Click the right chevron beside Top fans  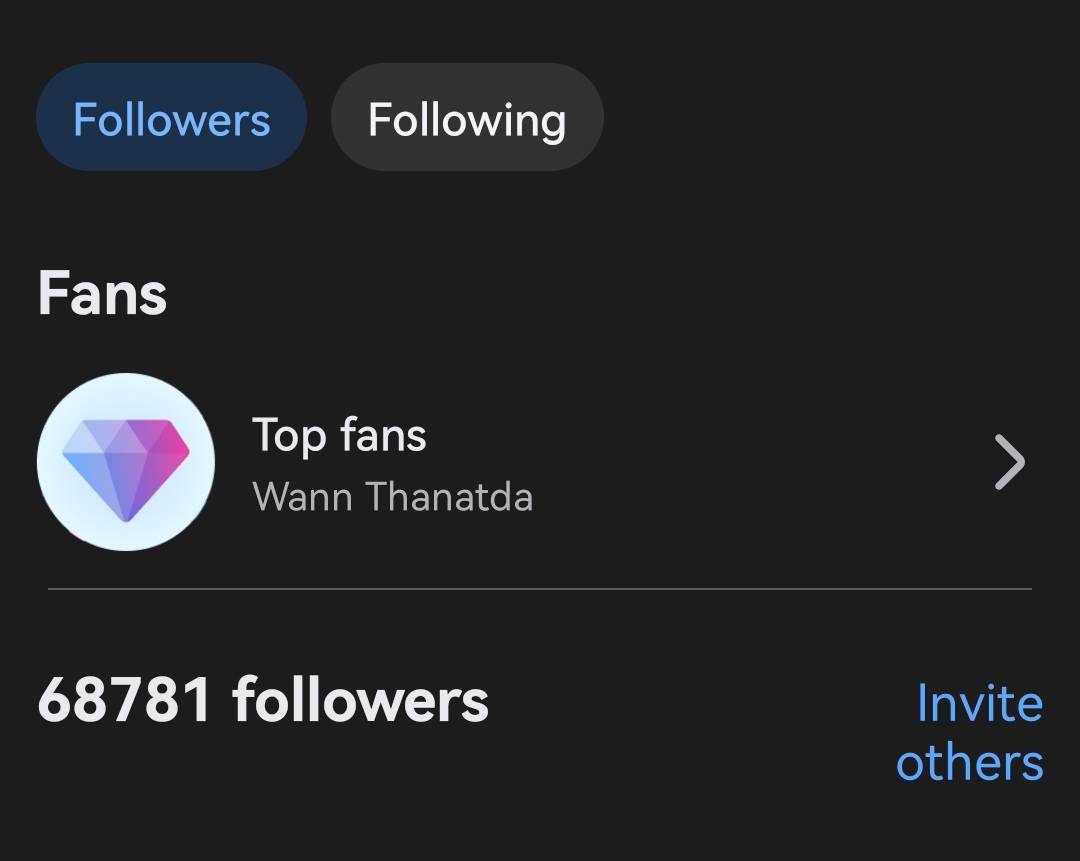[1010, 464]
